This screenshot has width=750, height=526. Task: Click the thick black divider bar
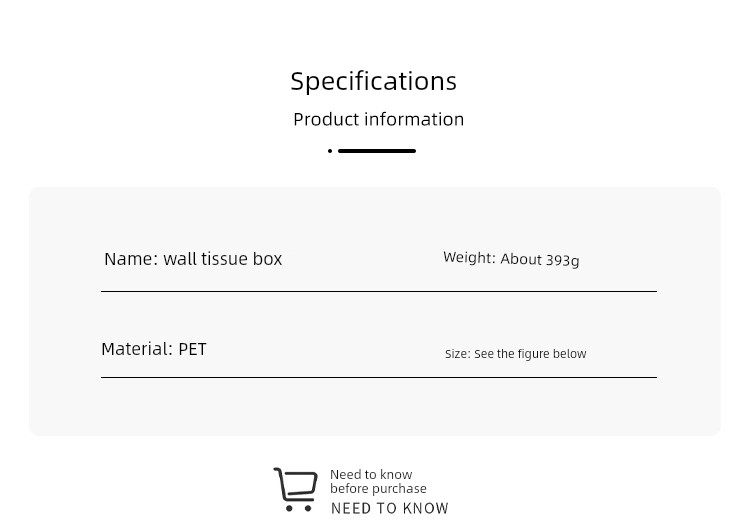pos(377,151)
